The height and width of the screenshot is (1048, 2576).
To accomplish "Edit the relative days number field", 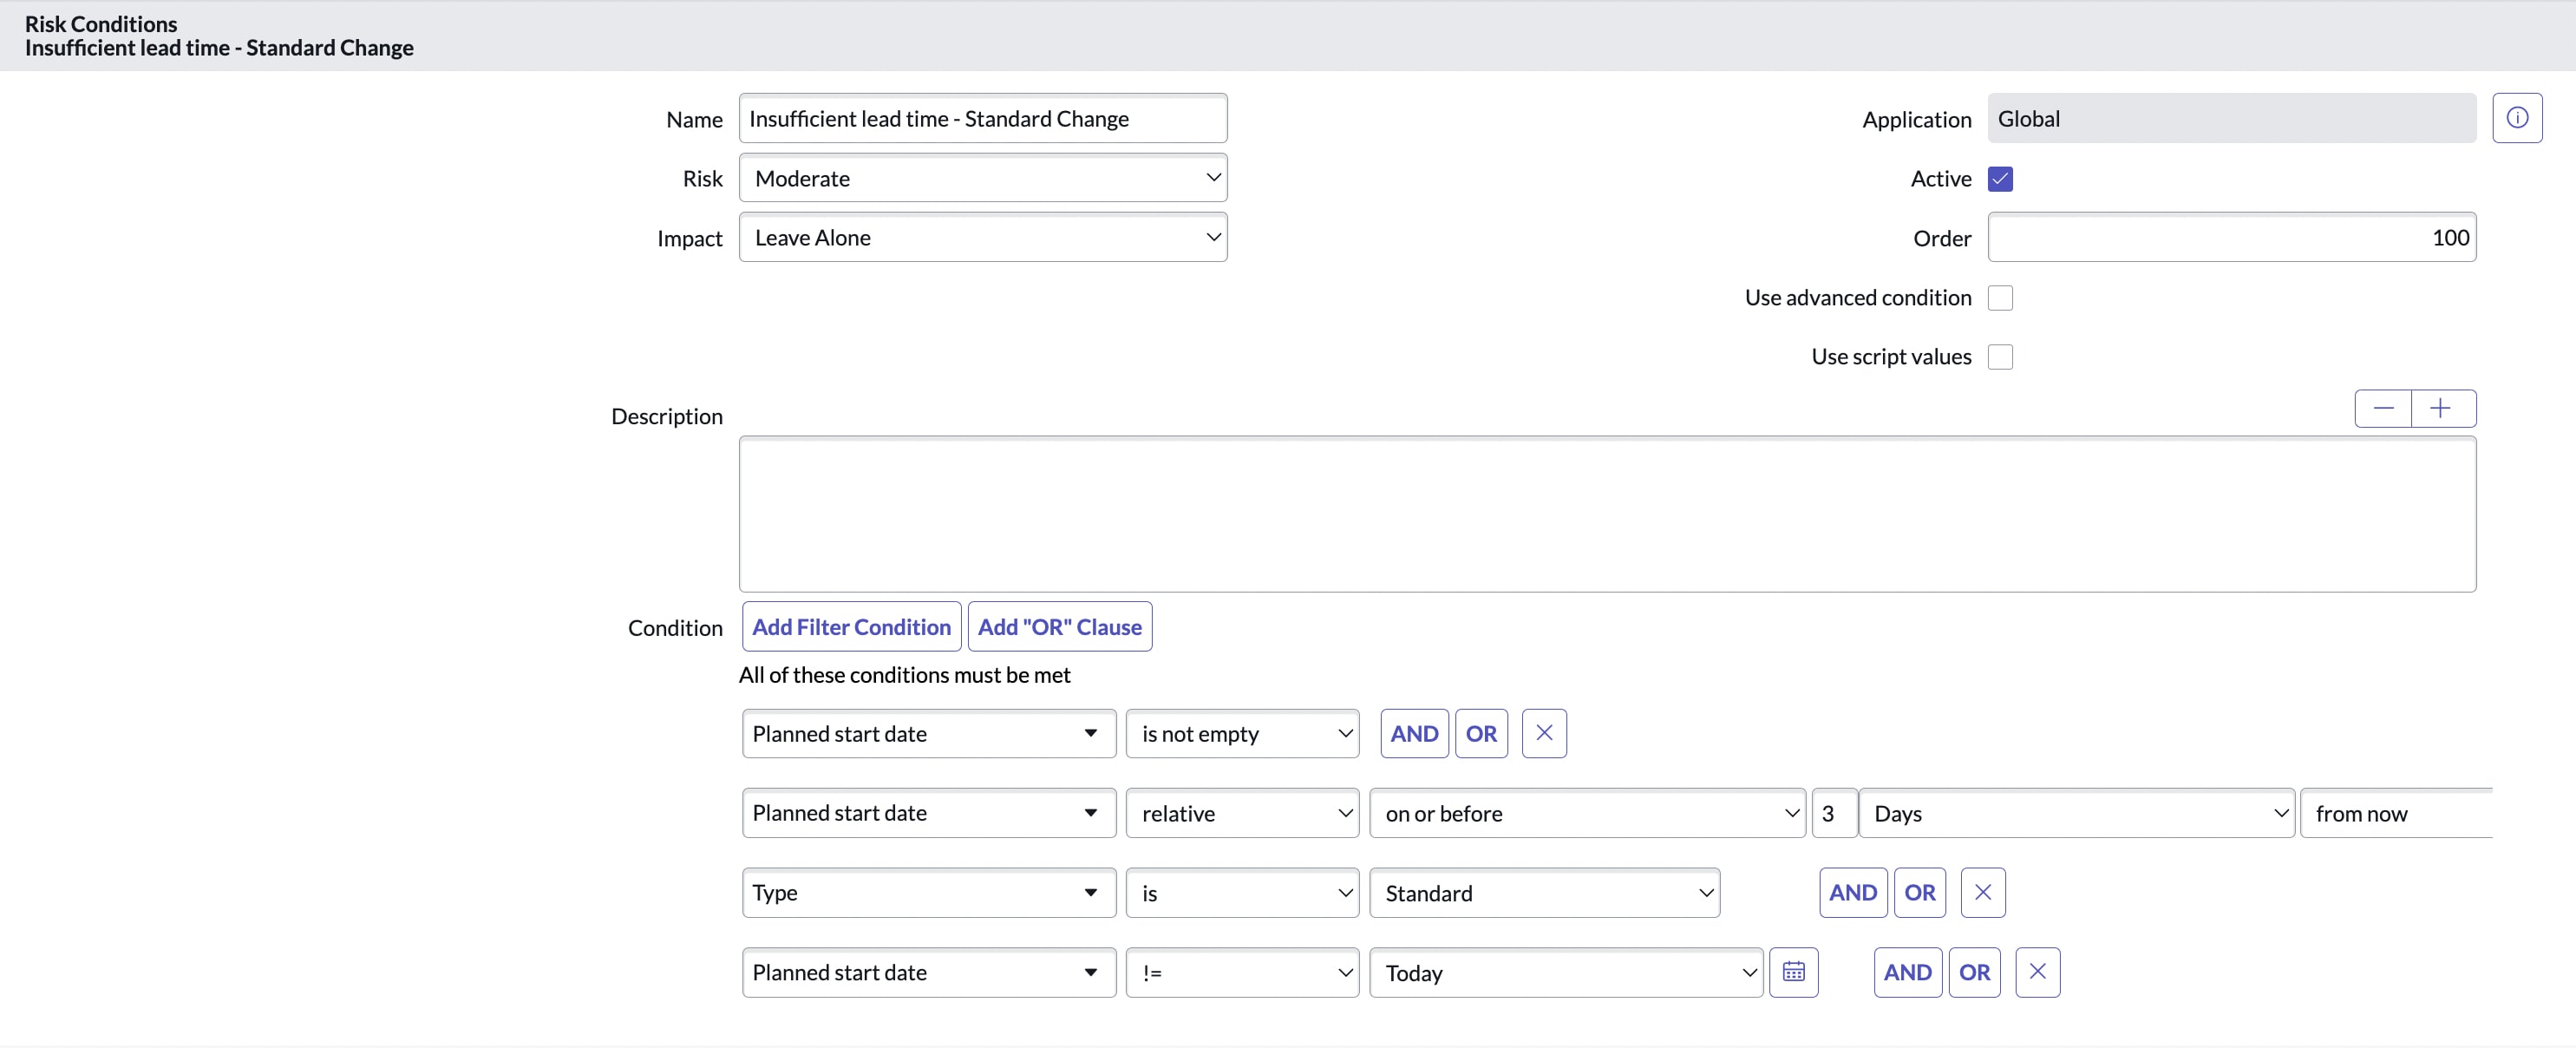I will (1834, 813).
